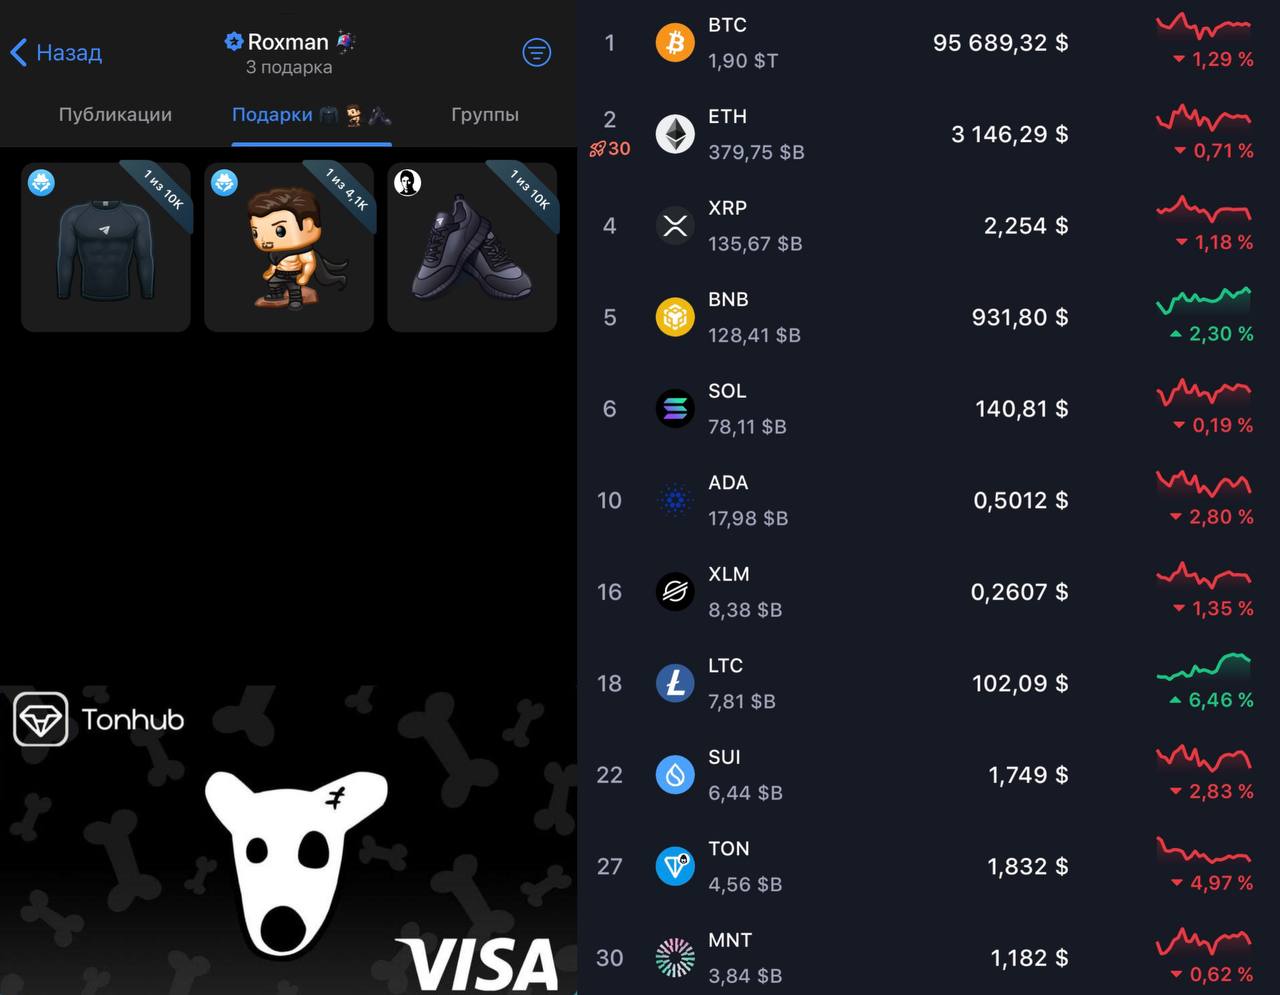Click the Bitcoin coin icon
1280x995 pixels.
point(675,43)
